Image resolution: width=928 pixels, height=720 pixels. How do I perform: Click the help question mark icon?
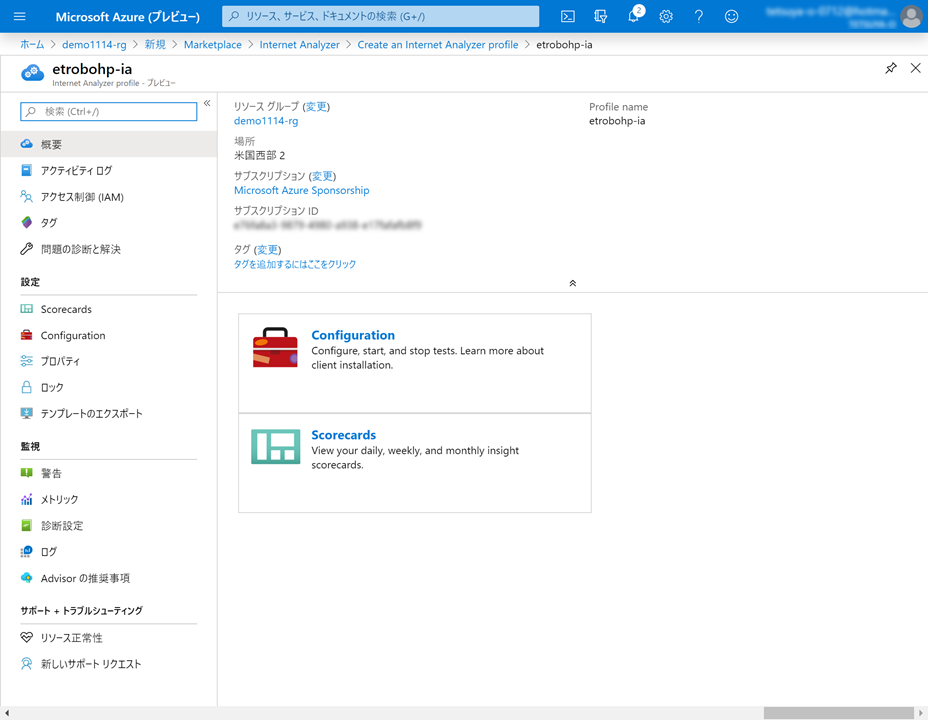click(698, 16)
